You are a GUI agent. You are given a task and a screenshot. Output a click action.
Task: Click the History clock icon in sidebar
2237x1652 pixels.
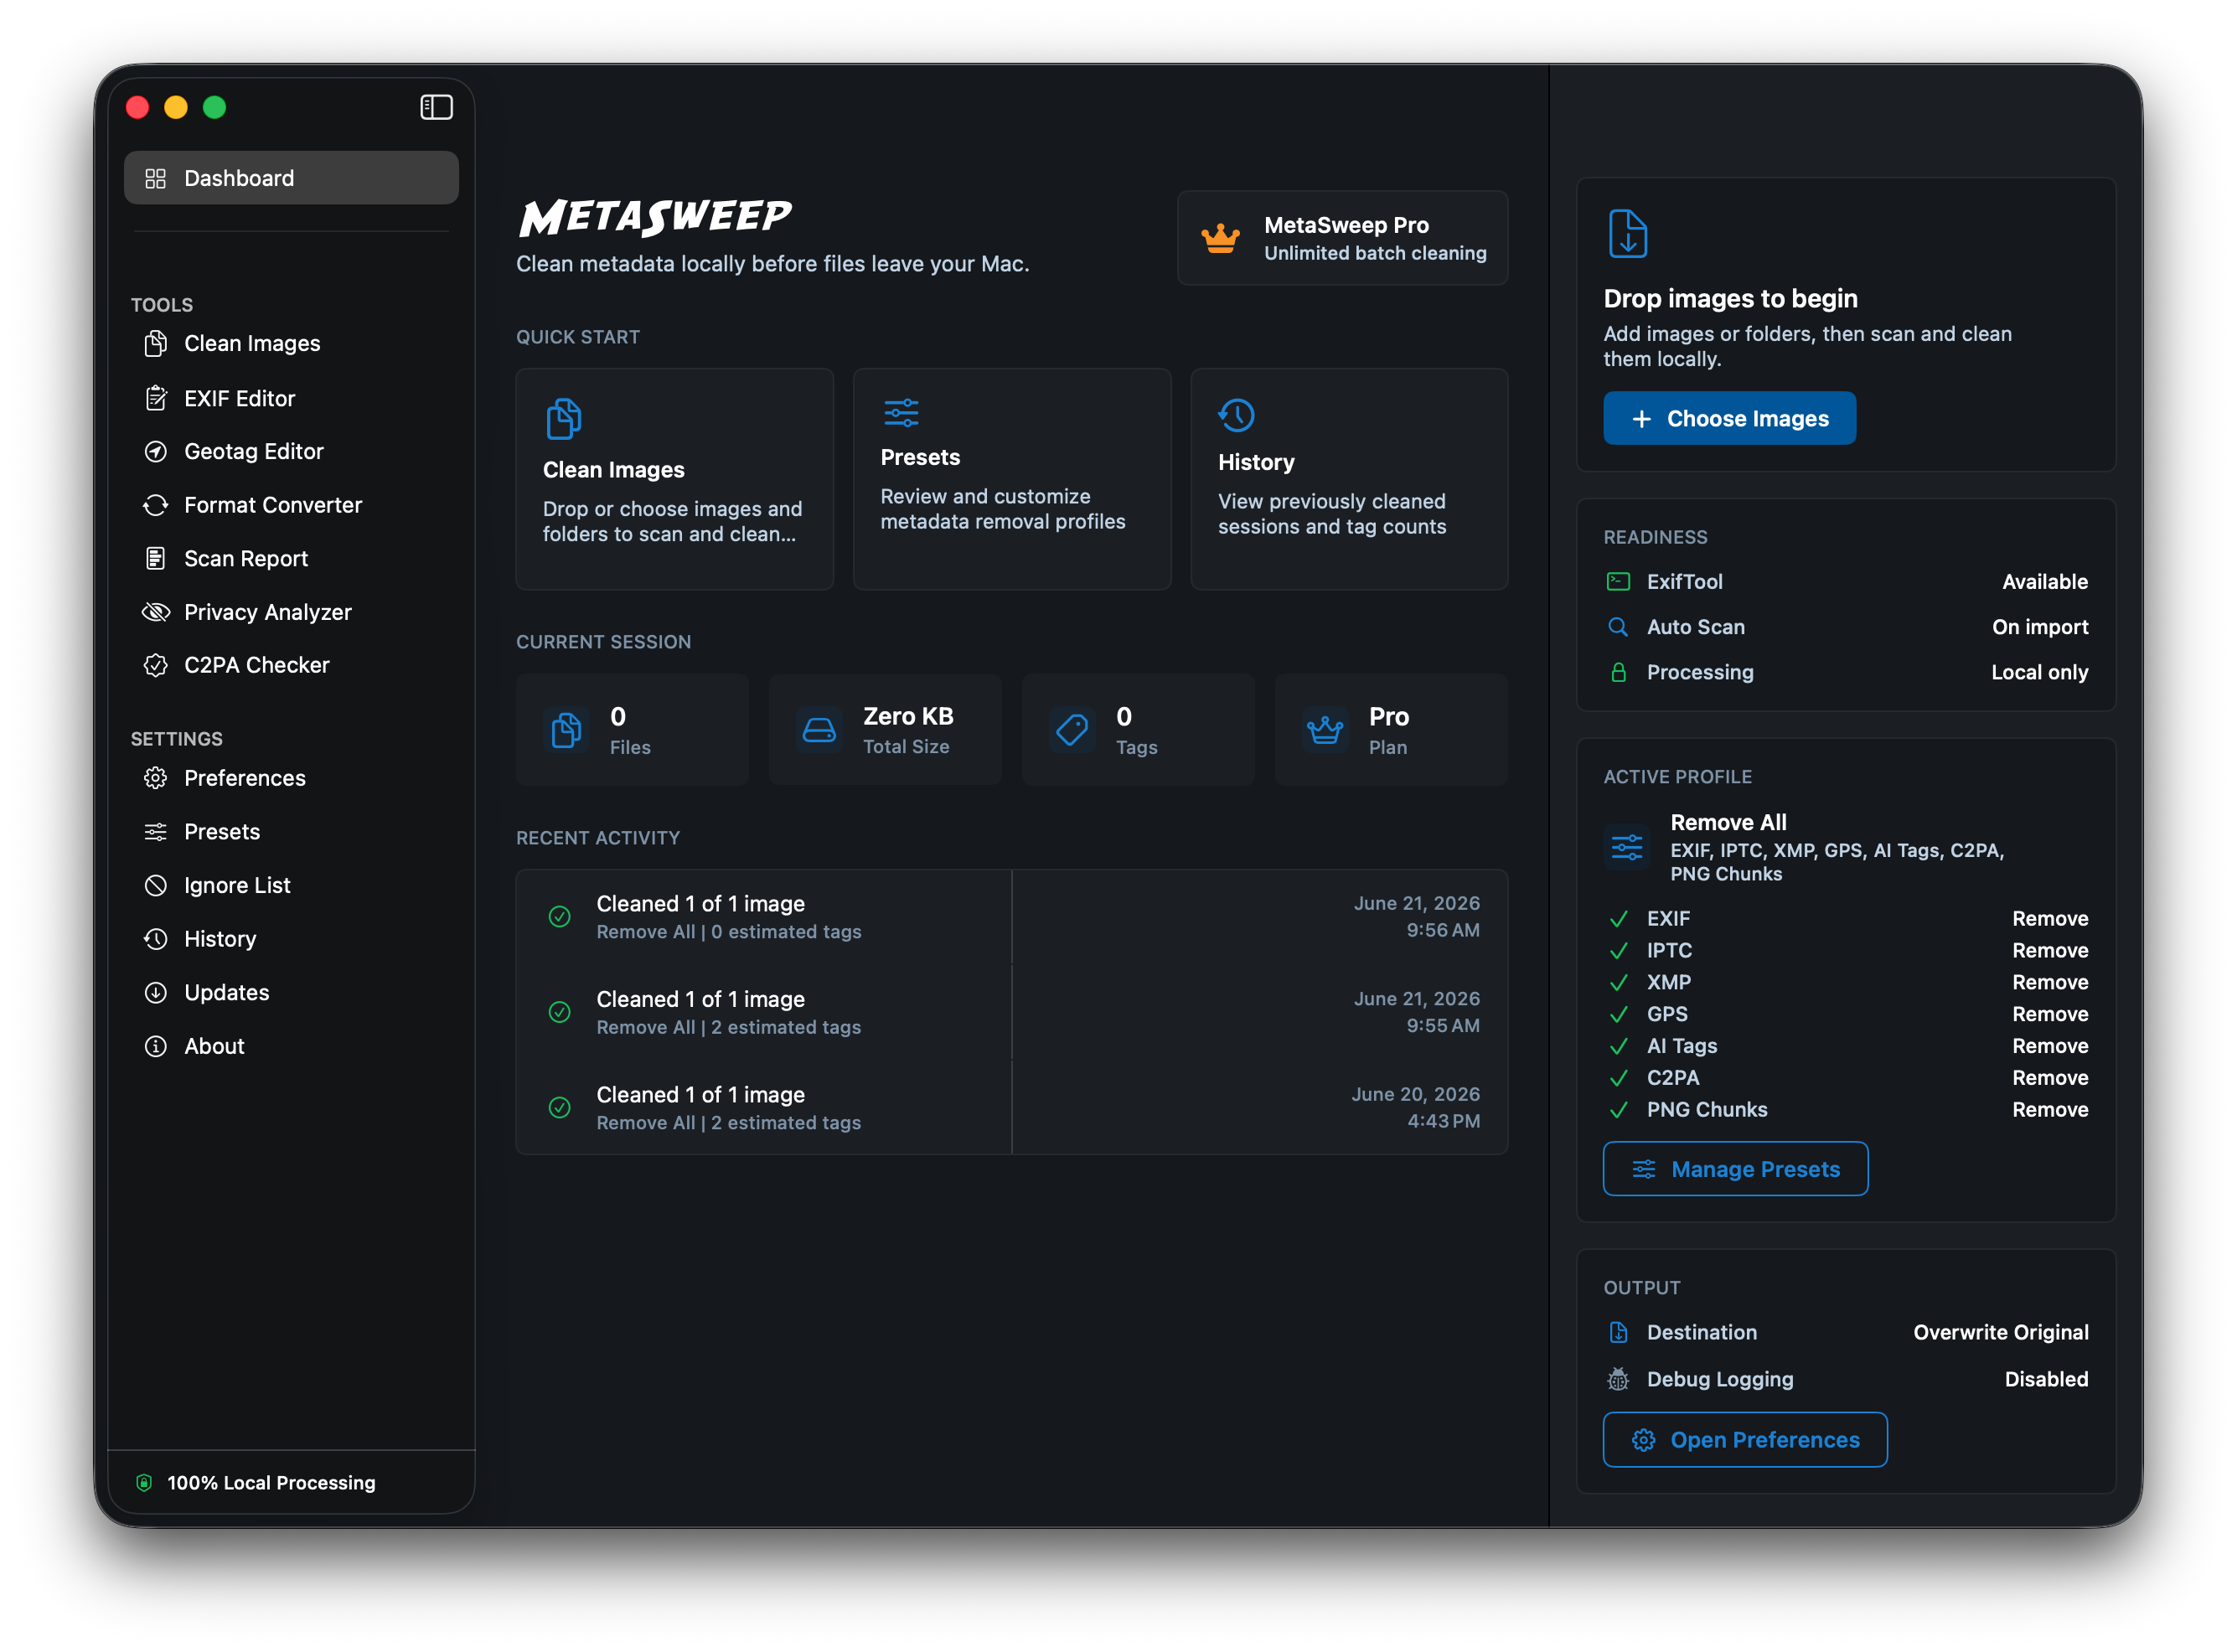pyautogui.click(x=156, y=939)
